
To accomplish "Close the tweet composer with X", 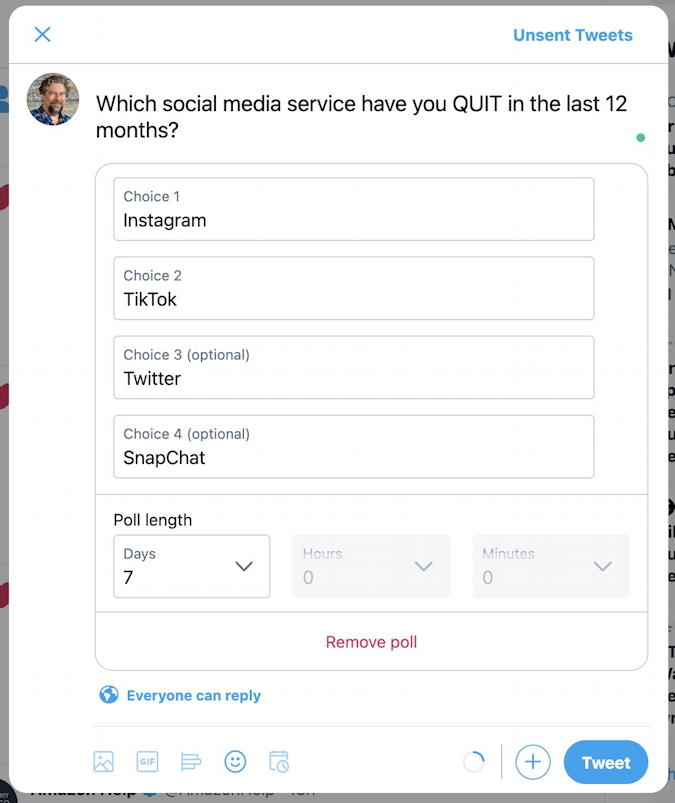I will pos(42,35).
